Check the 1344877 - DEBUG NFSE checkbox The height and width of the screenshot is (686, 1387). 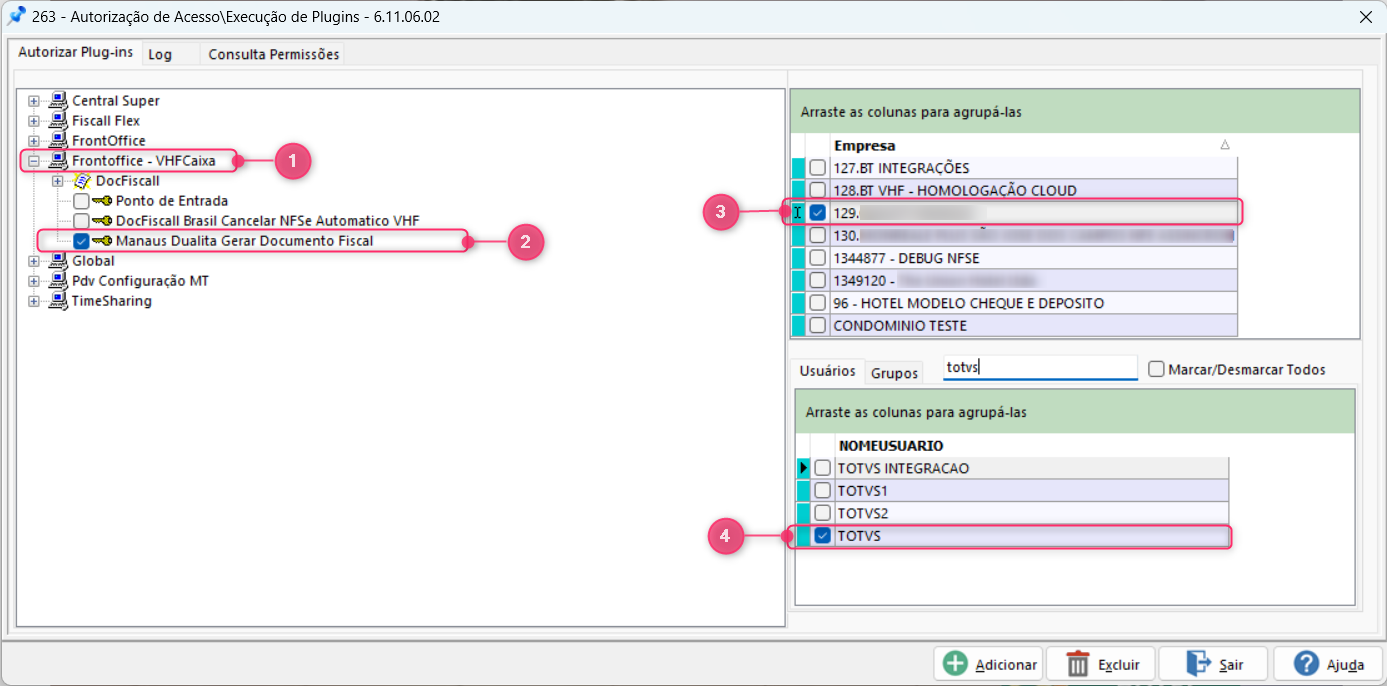click(818, 258)
